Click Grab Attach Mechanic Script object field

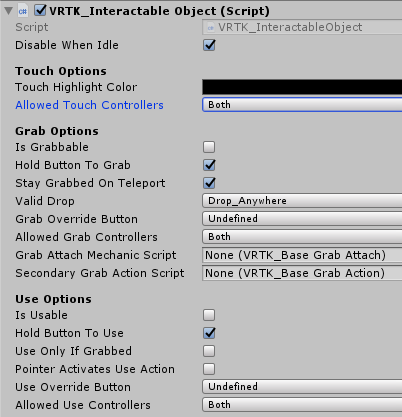[x=302, y=255]
